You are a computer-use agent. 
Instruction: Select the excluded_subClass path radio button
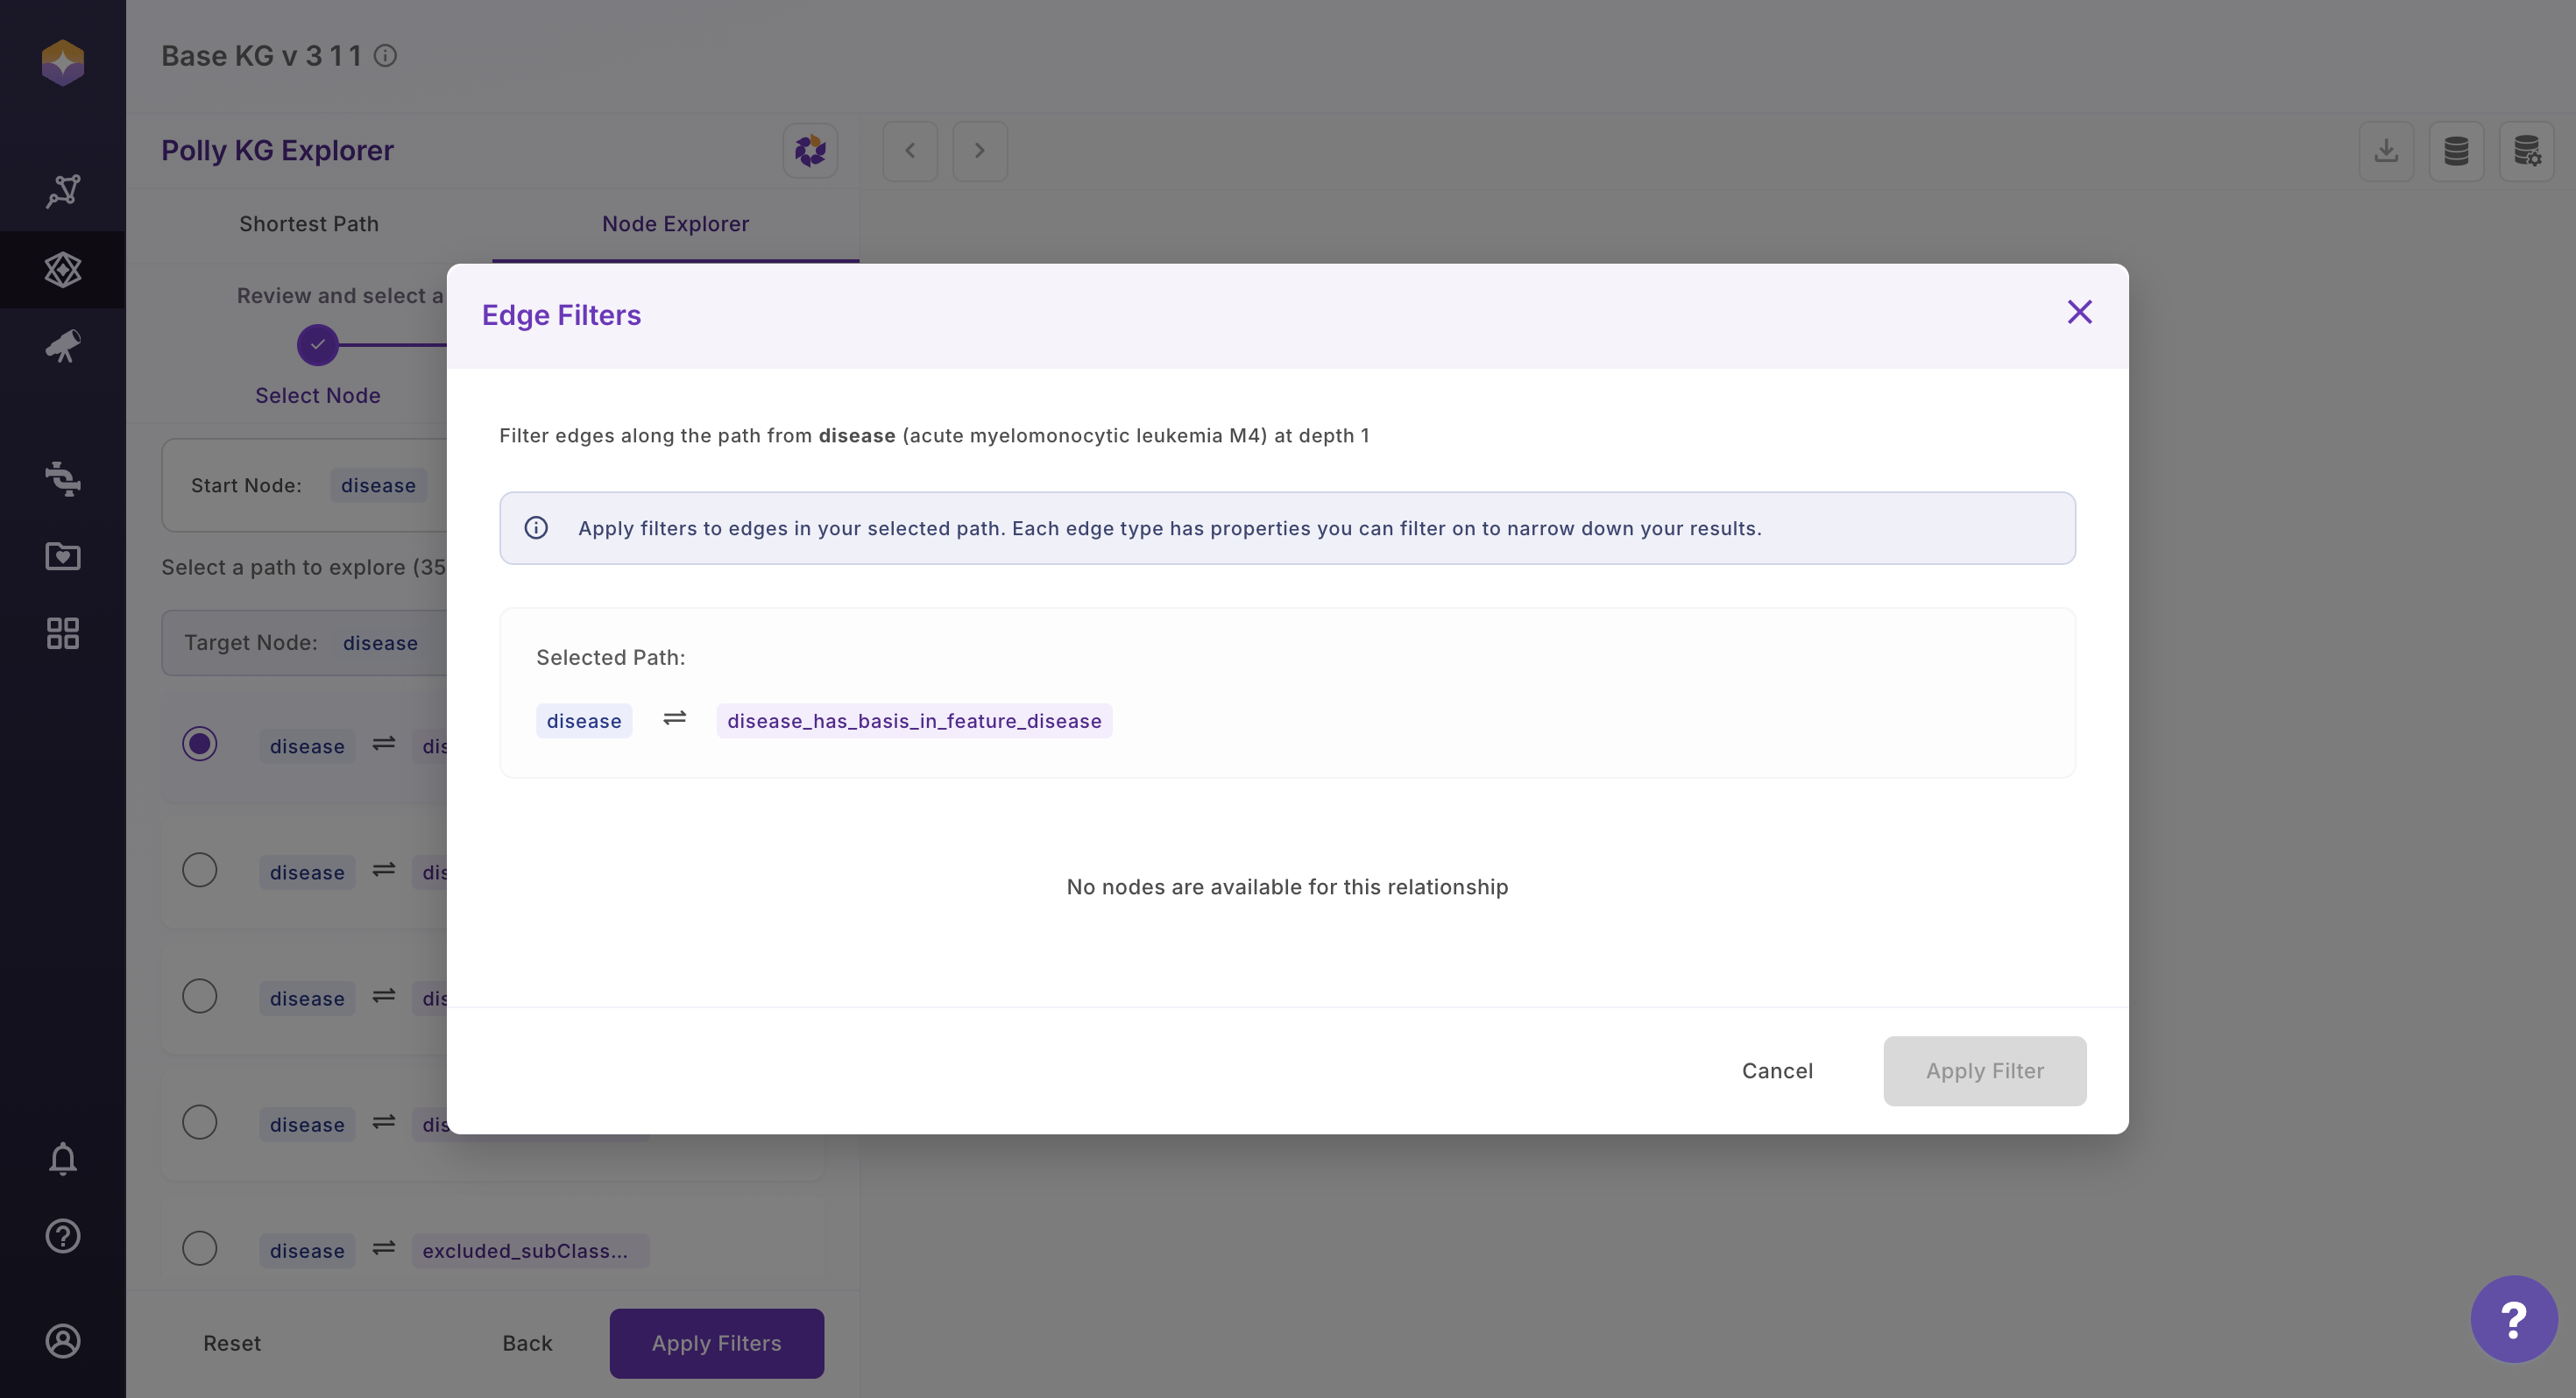pyautogui.click(x=199, y=1248)
